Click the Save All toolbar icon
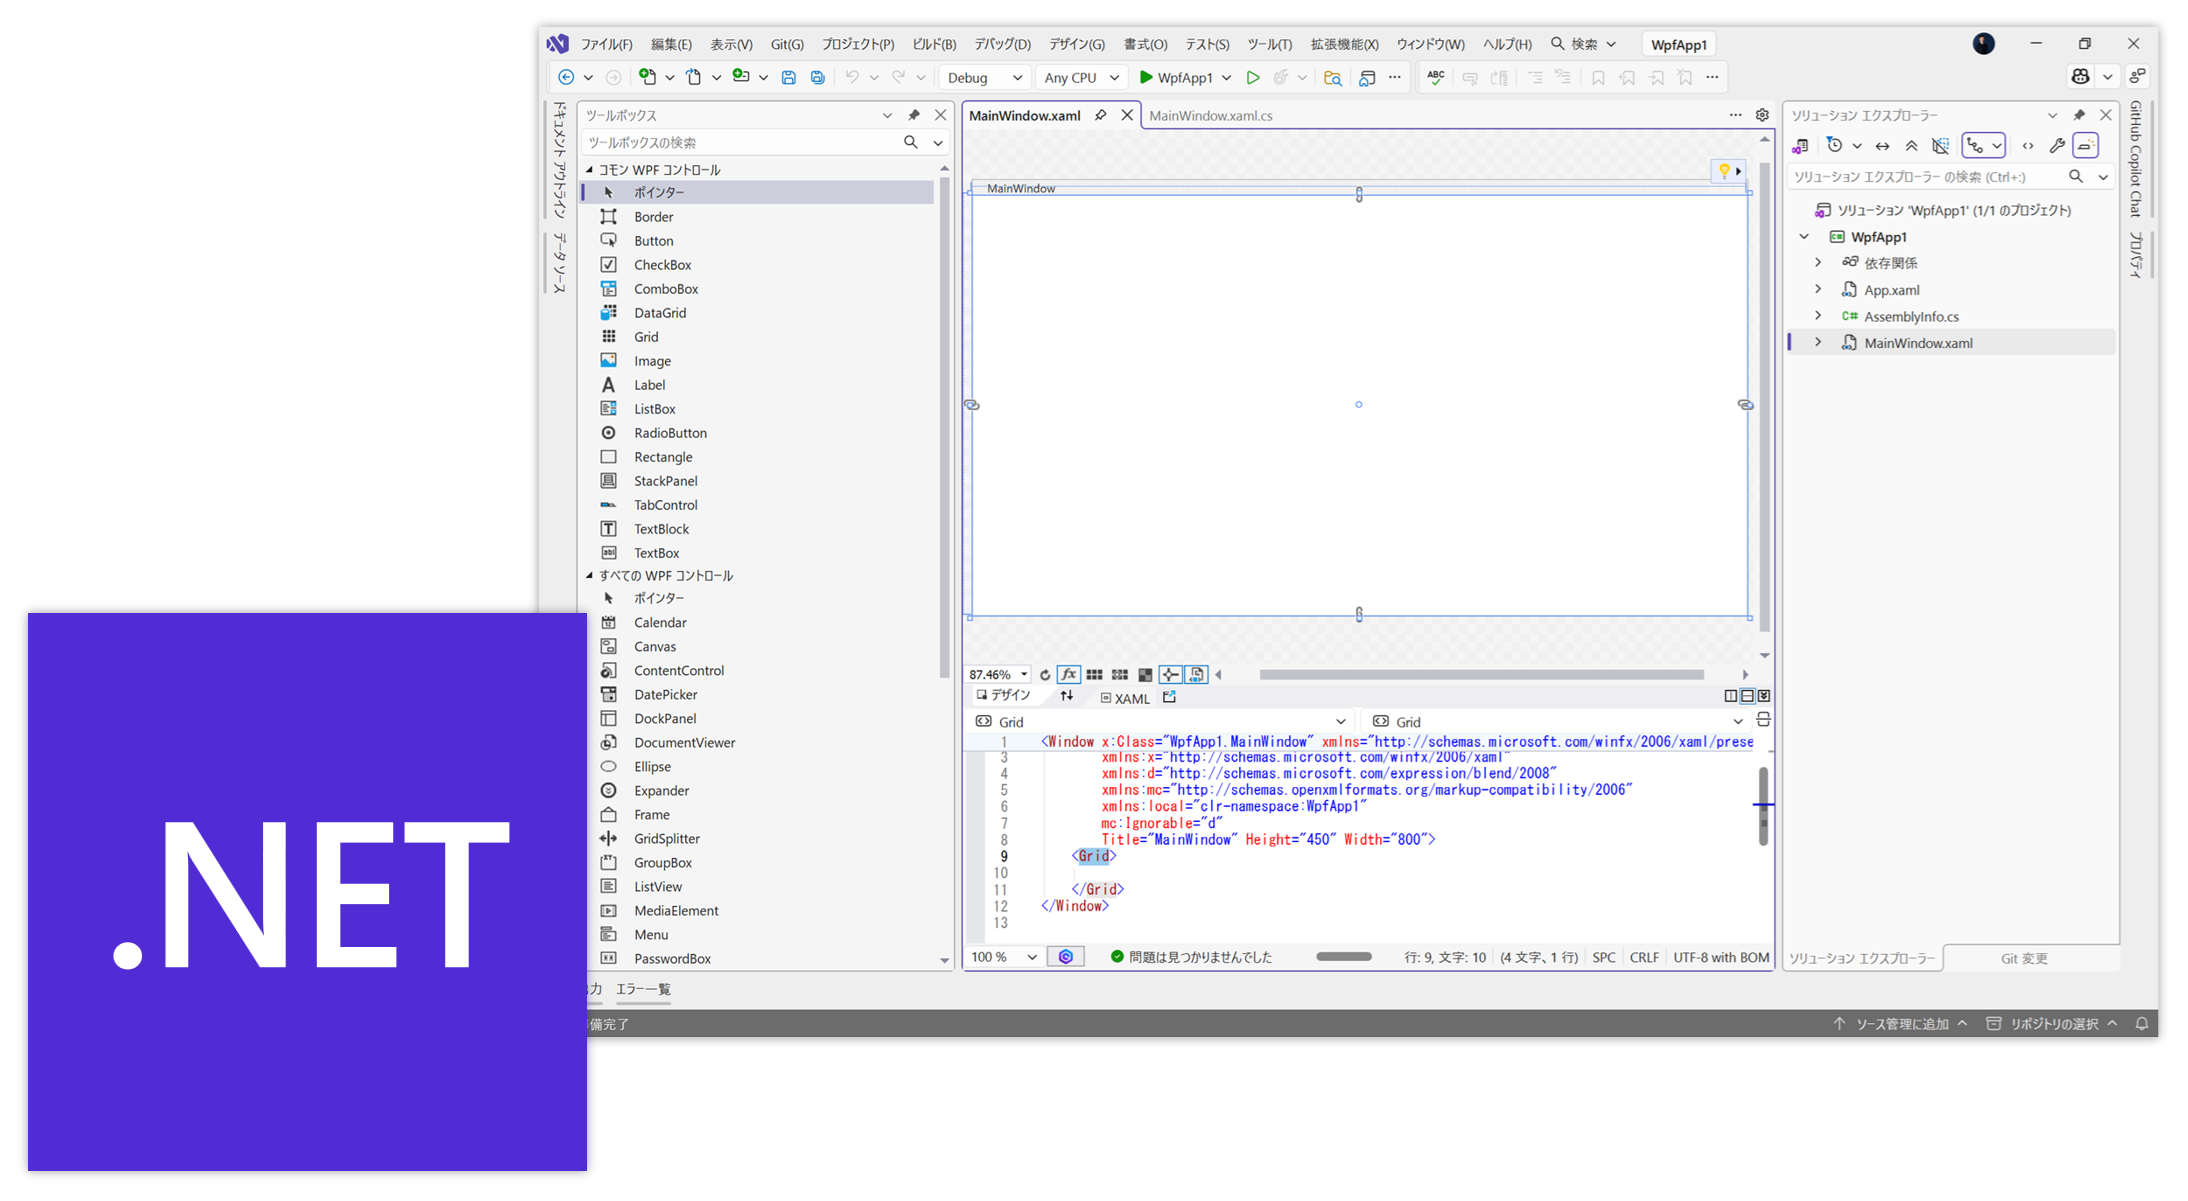The width and height of the screenshot is (2188, 1201). pyautogui.click(x=817, y=77)
